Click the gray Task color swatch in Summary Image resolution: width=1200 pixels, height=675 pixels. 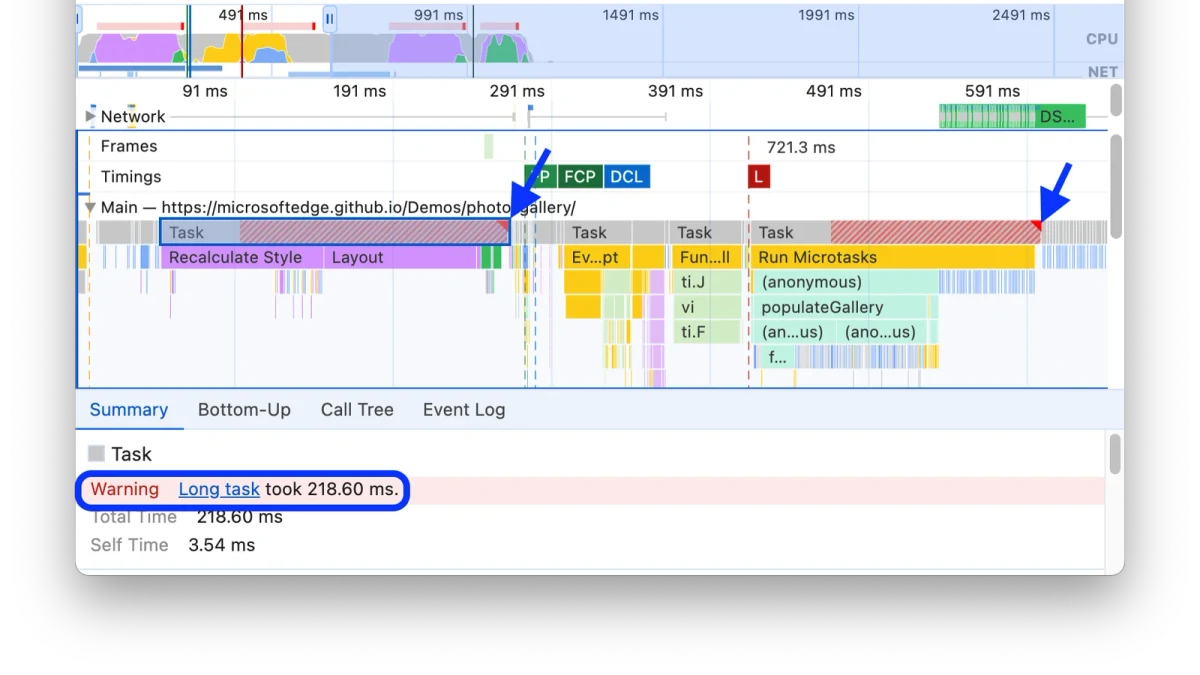point(96,454)
